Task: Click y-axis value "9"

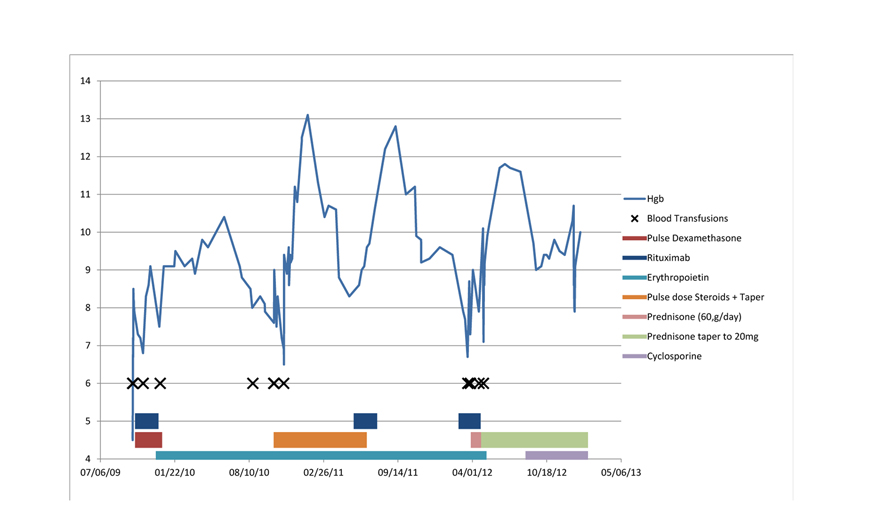Action: (x=88, y=270)
